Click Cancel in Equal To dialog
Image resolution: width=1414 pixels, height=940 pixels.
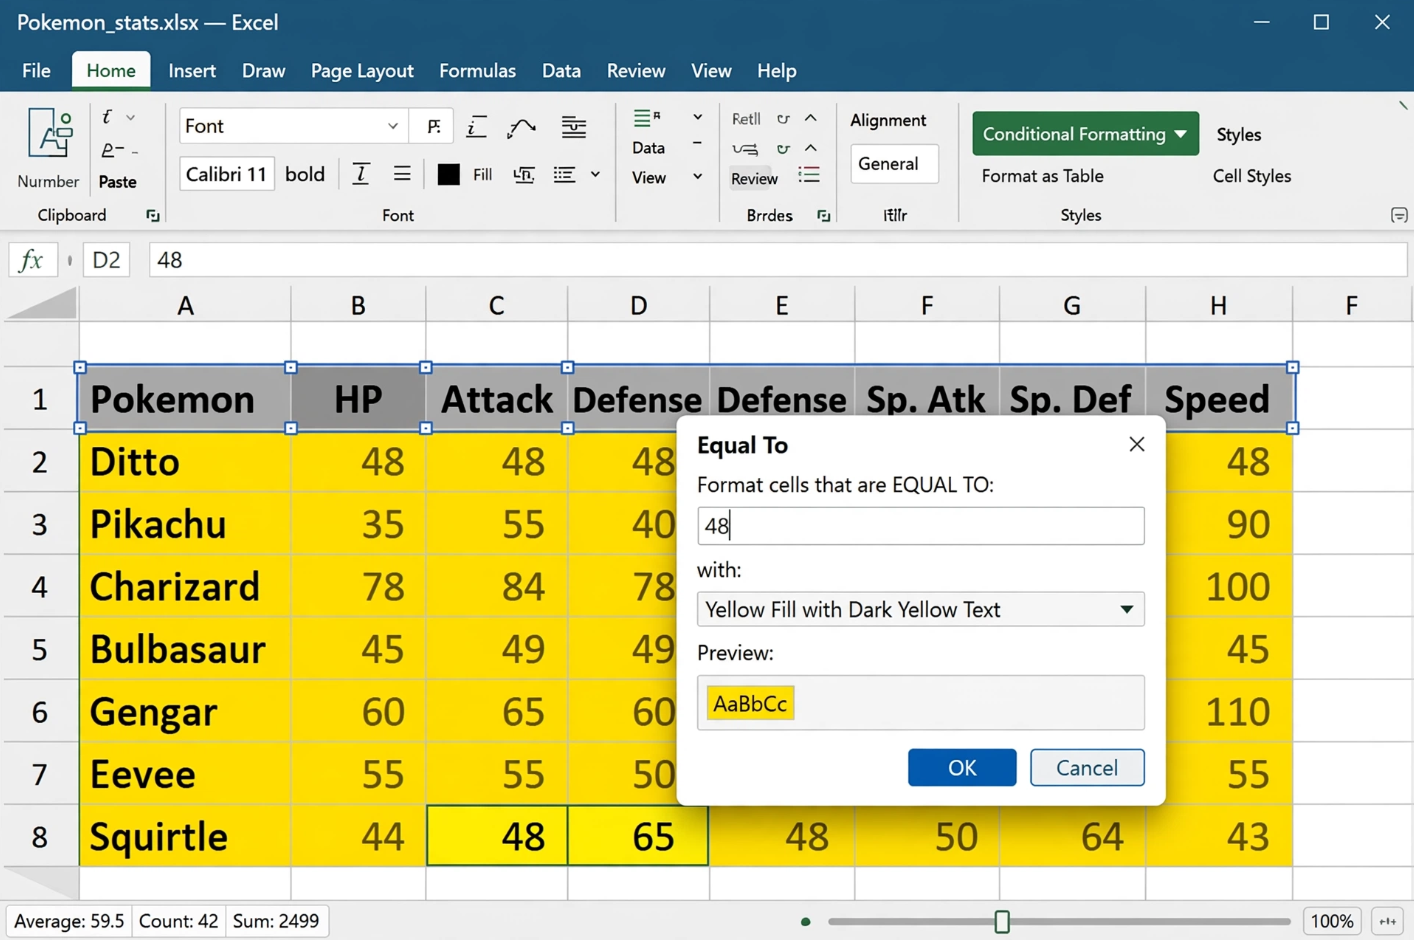coord(1087,768)
